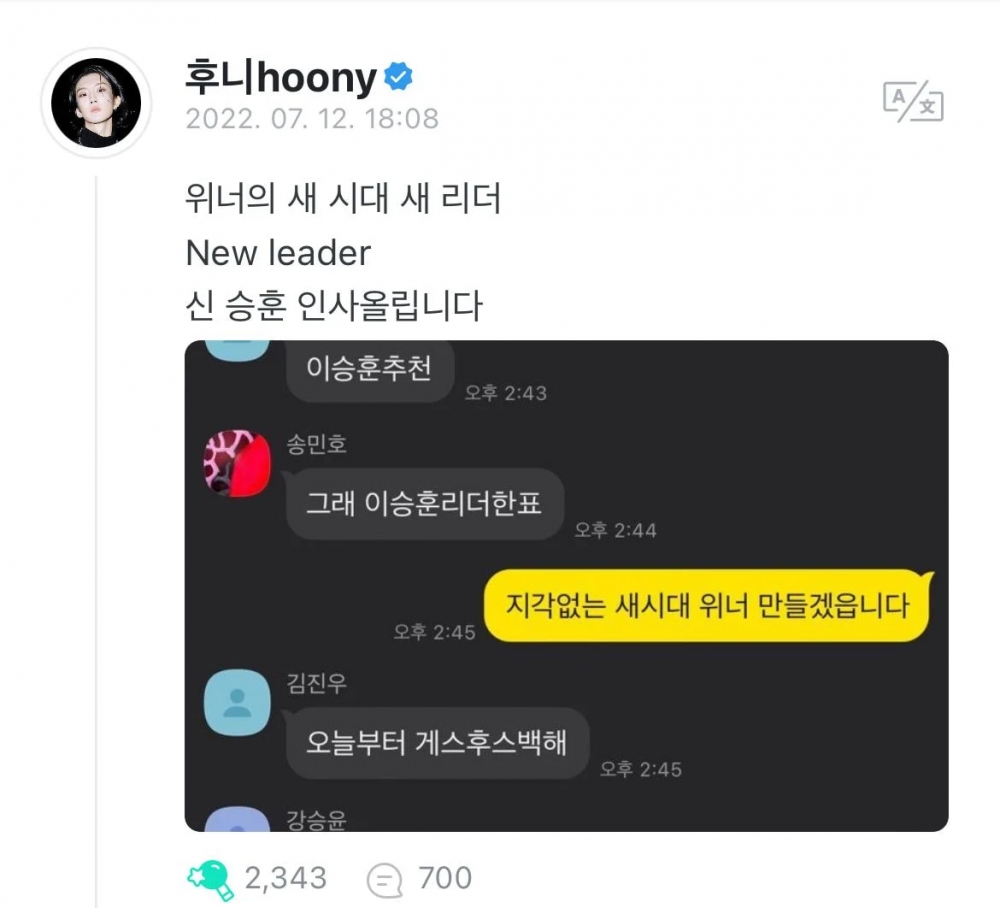Select the 오늘부터 게스후스백해 message bubble
1000x908 pixels.
pos(436,743)
